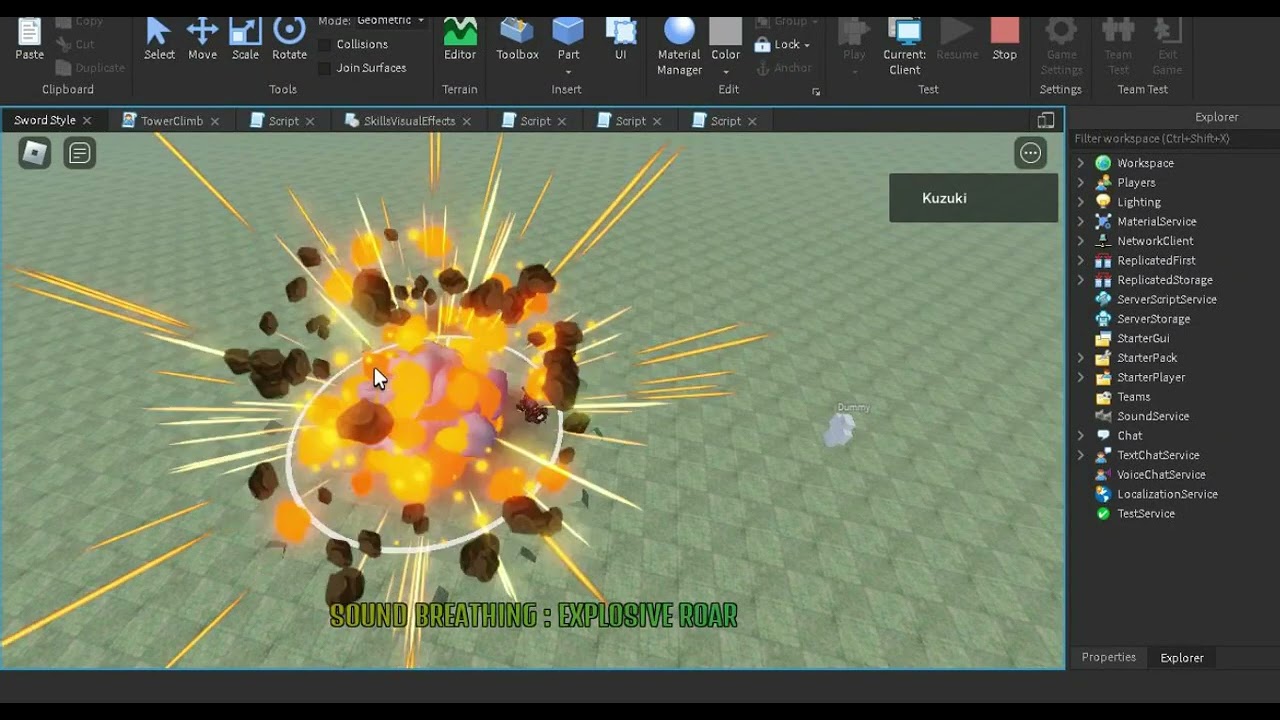1280x720 pixels.
Task: Select Players service in Explorer
Action: (x=1136, y=182)
